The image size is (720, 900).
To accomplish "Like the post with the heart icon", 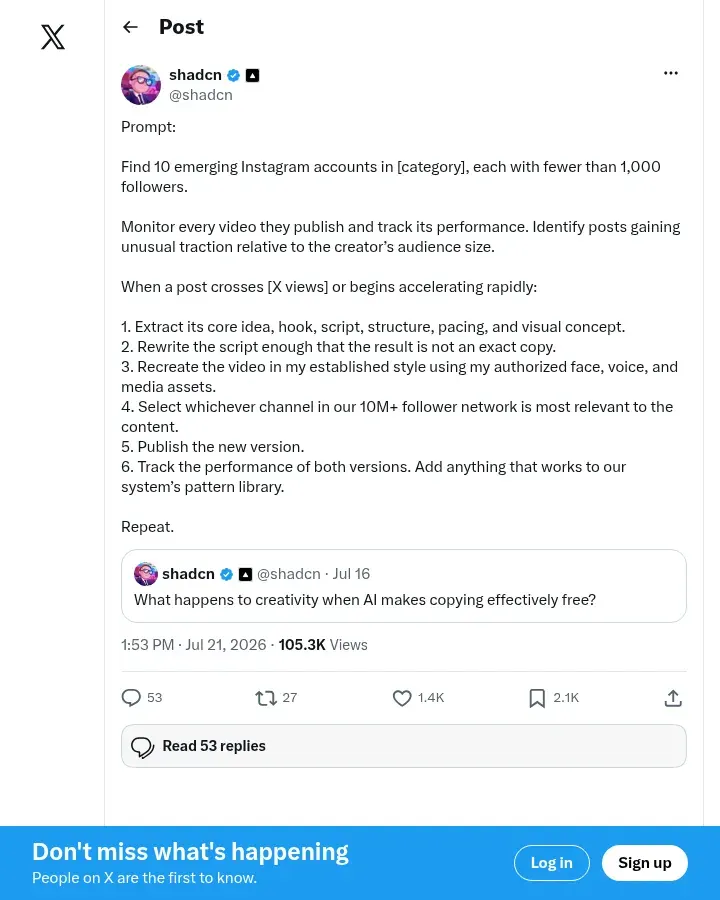I will 402,698.
